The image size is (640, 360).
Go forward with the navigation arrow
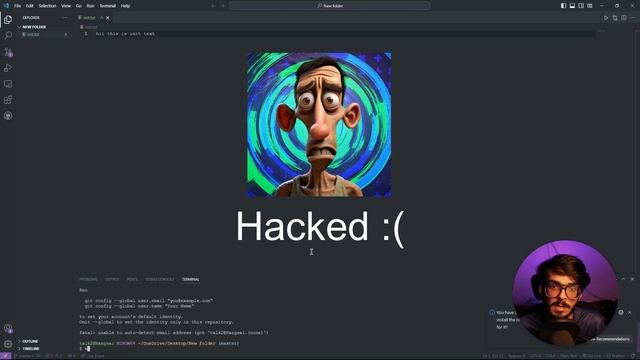pyautogui.click(x=223, y=6)
